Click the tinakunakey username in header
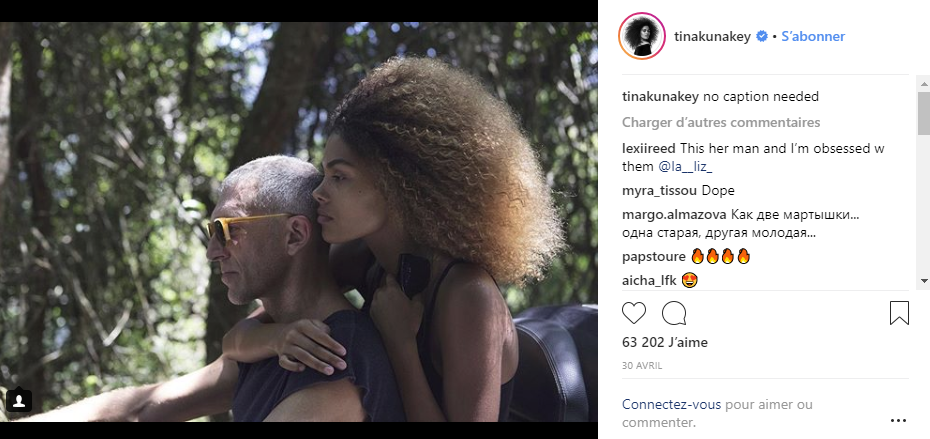Screen dimensions: 930x439 (x=712, y=36)
